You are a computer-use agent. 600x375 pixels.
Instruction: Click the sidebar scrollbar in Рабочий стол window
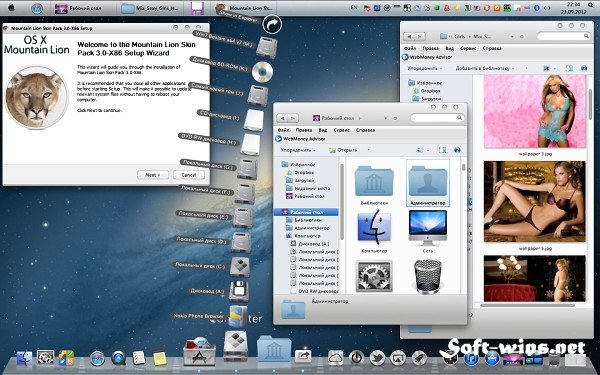coord(341,203)
